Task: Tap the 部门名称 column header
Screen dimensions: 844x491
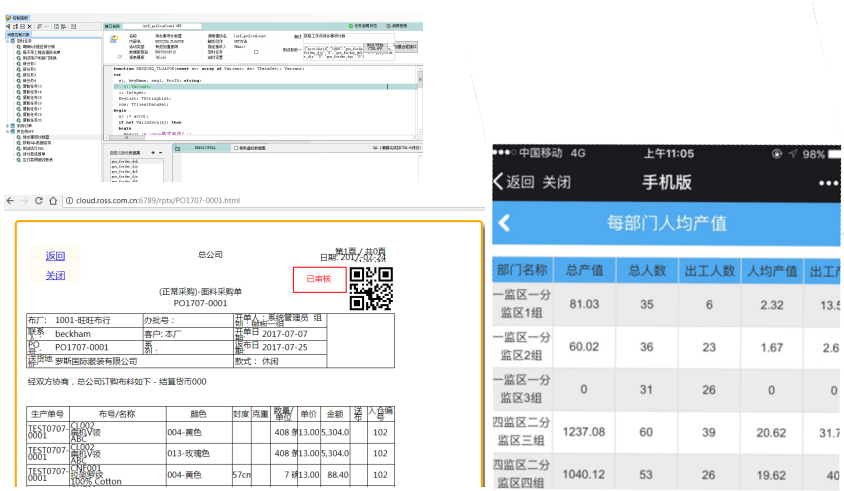Action: point(522,270)
